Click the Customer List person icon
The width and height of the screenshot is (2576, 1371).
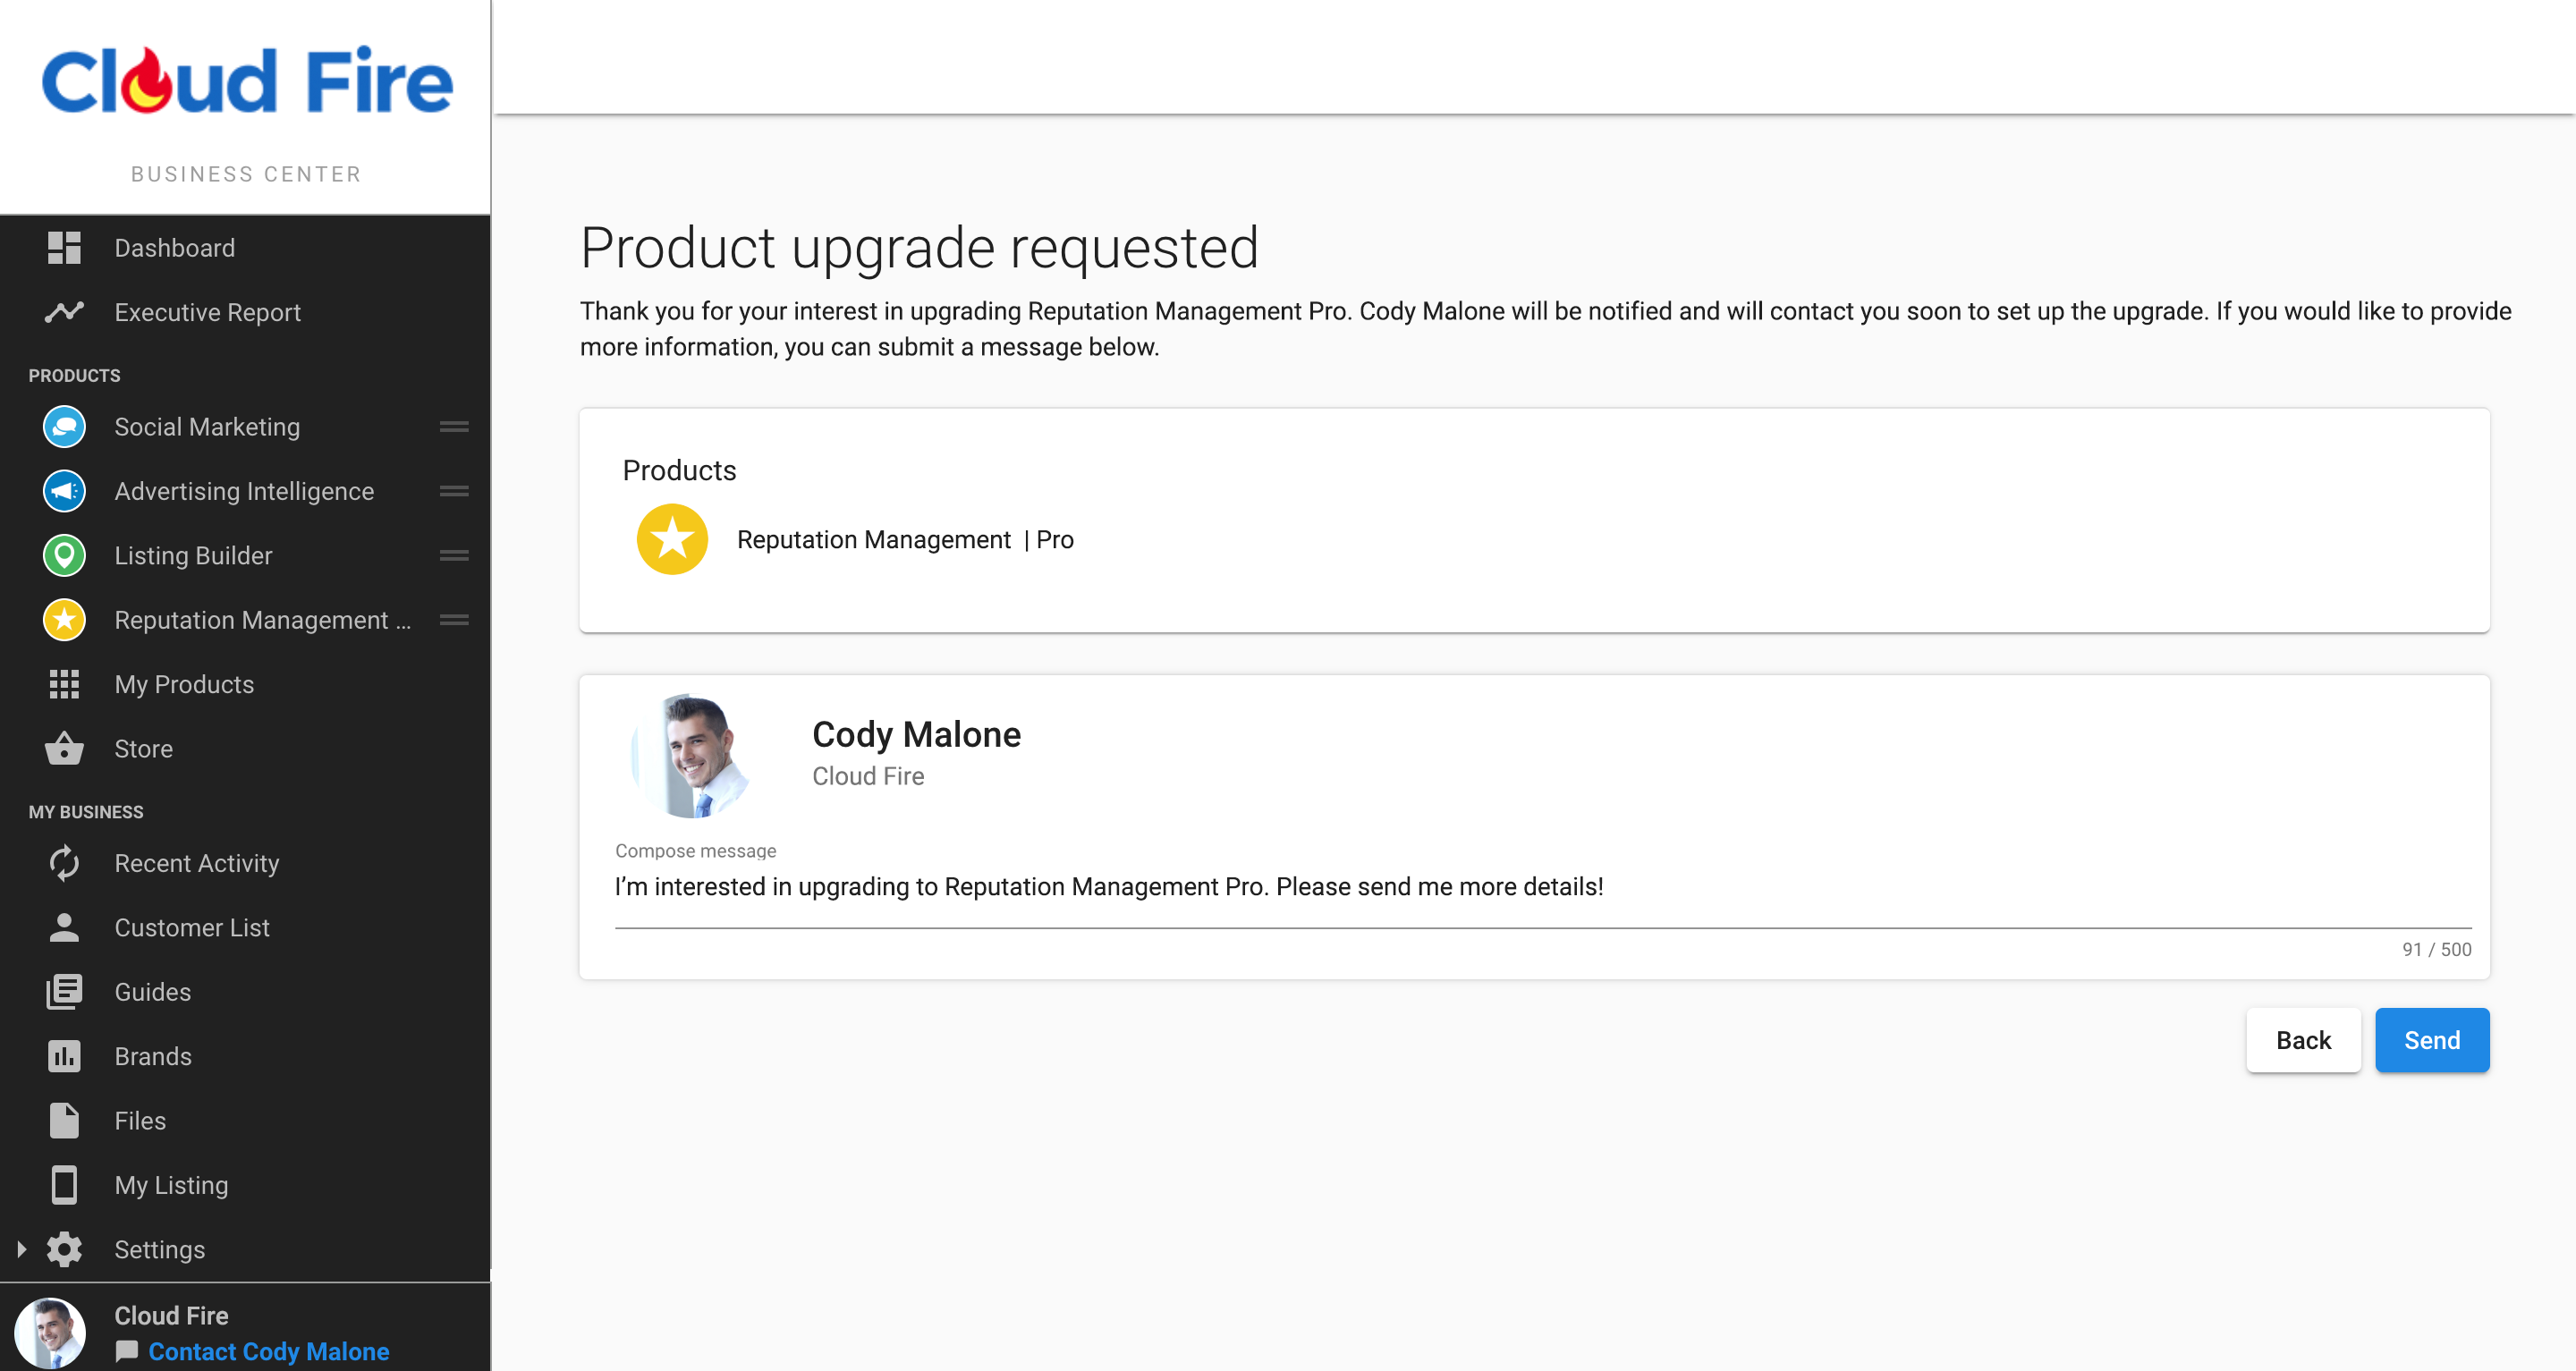(64, 927)
